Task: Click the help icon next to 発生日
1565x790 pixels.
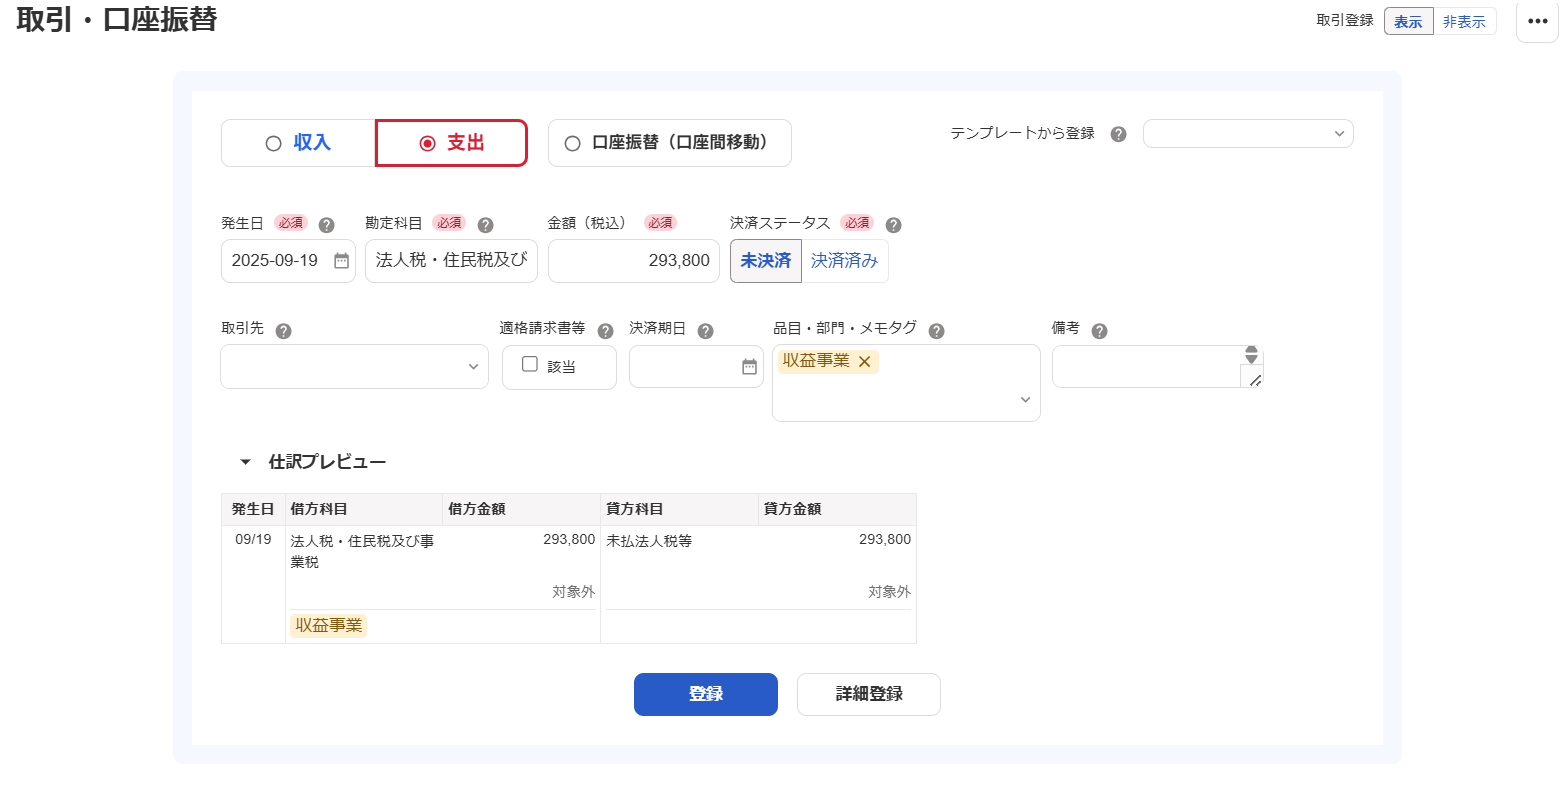Action: click(x=326, y=225)
